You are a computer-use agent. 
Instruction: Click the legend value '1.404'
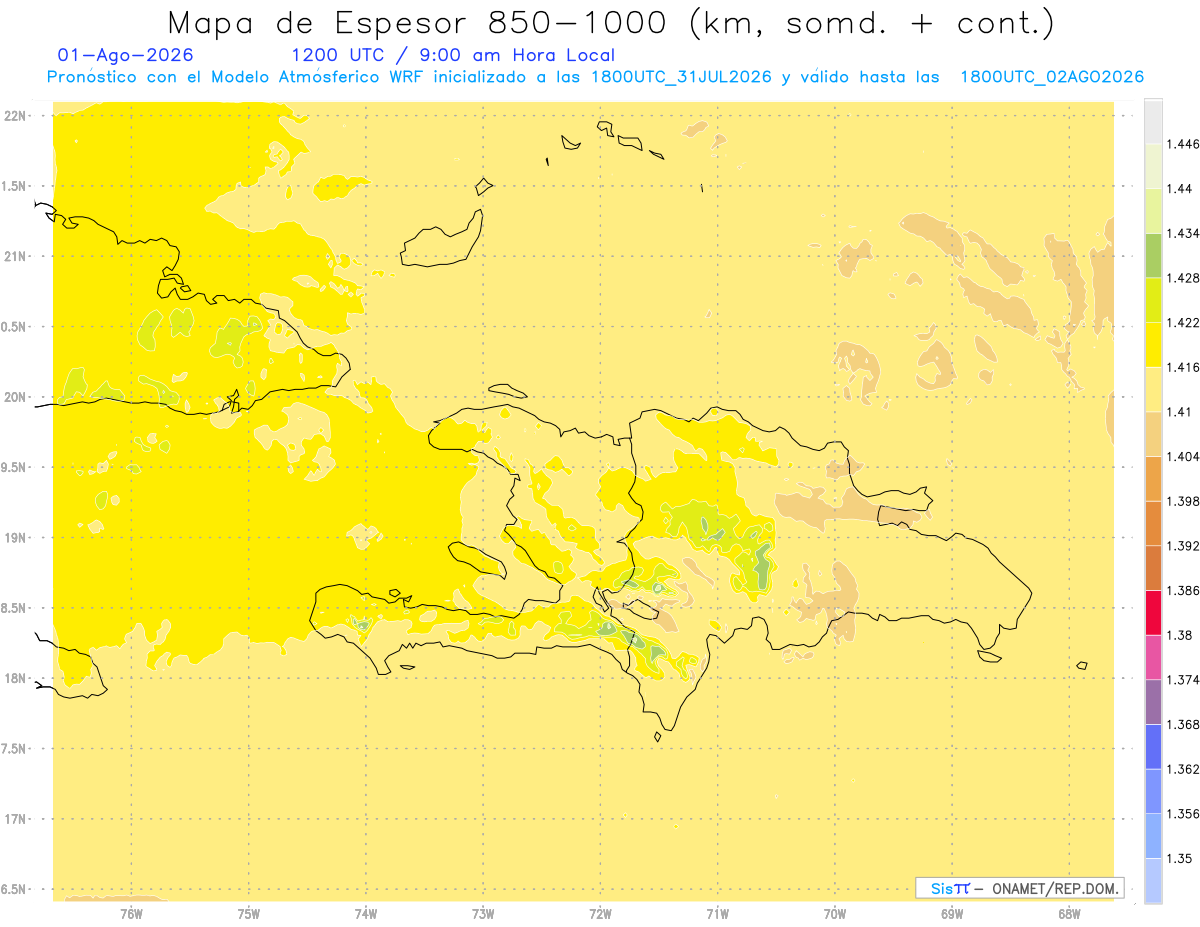pyautogui.click(x=1184, y=456)
